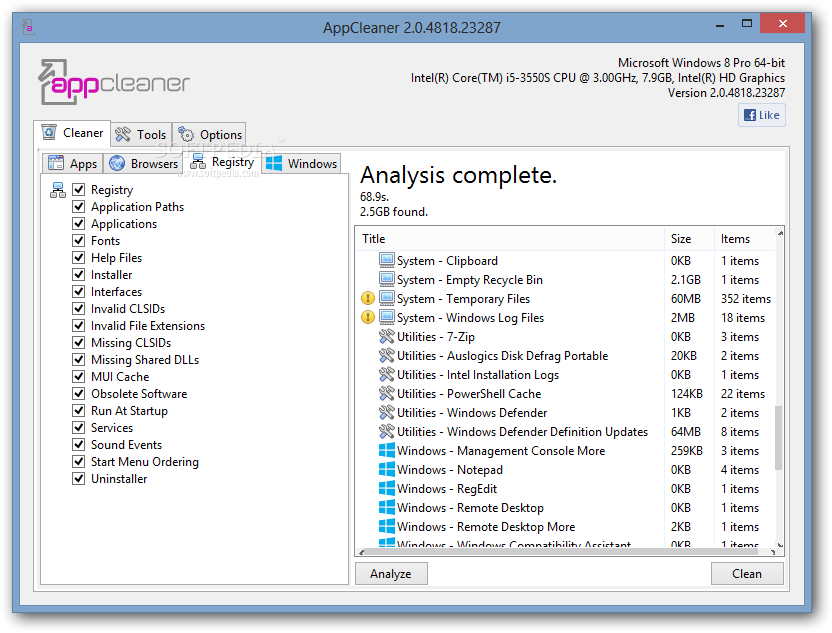Click the tools icon beside Windows Defender Definition Updates

[x=387, y=431]
